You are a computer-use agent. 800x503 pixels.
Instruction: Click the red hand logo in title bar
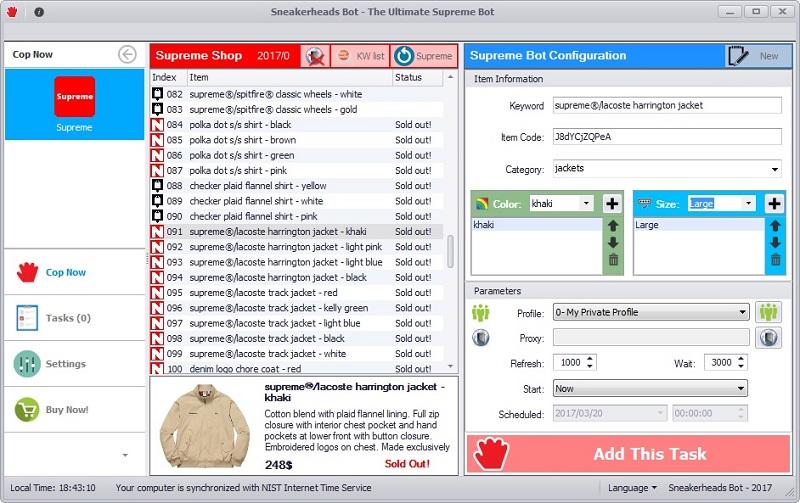tap(12, 12)
